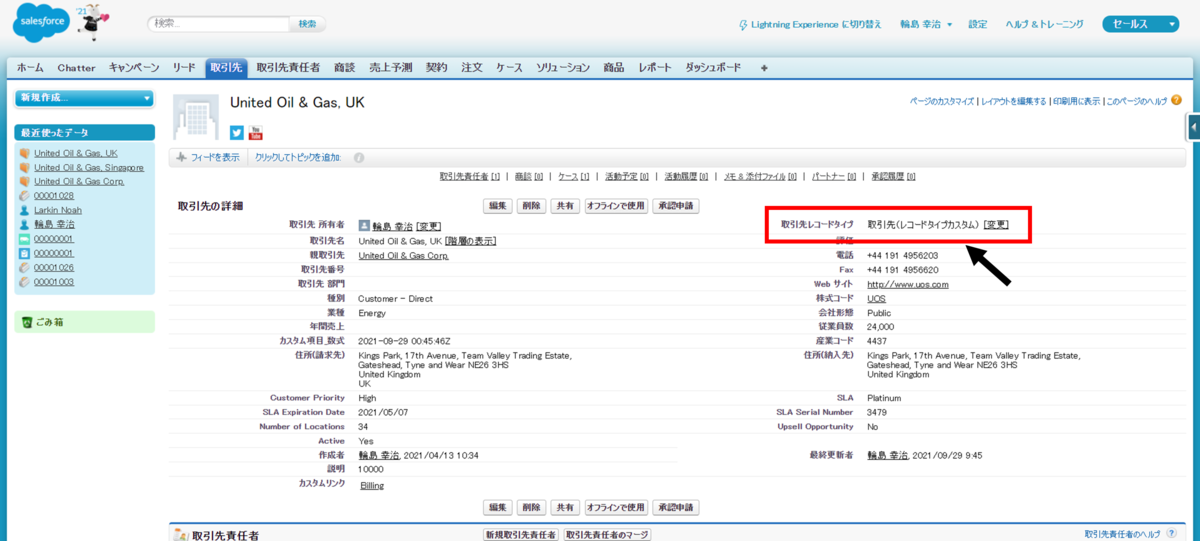Screen dimensions: 1200x541
Task: Click the info icon next to topic add
Action: click(x=359, y=158)
